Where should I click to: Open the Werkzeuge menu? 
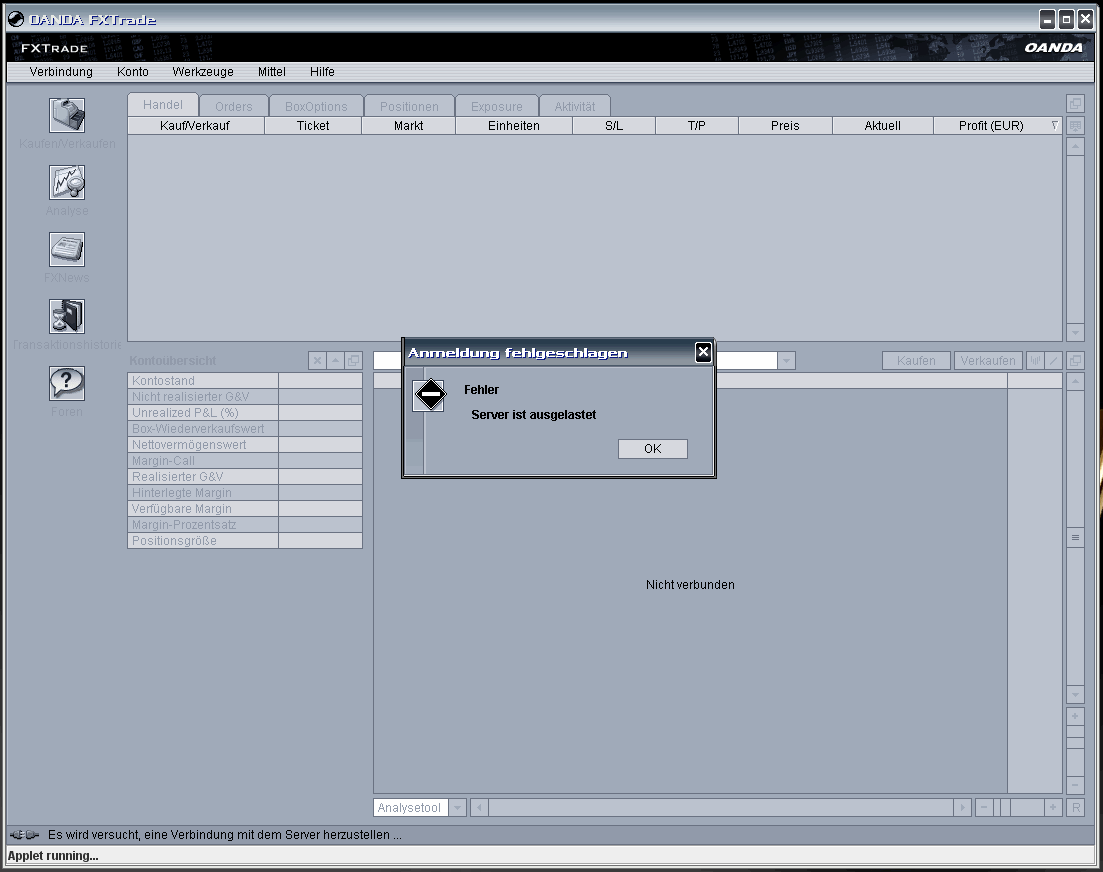(x=203, y=72)
